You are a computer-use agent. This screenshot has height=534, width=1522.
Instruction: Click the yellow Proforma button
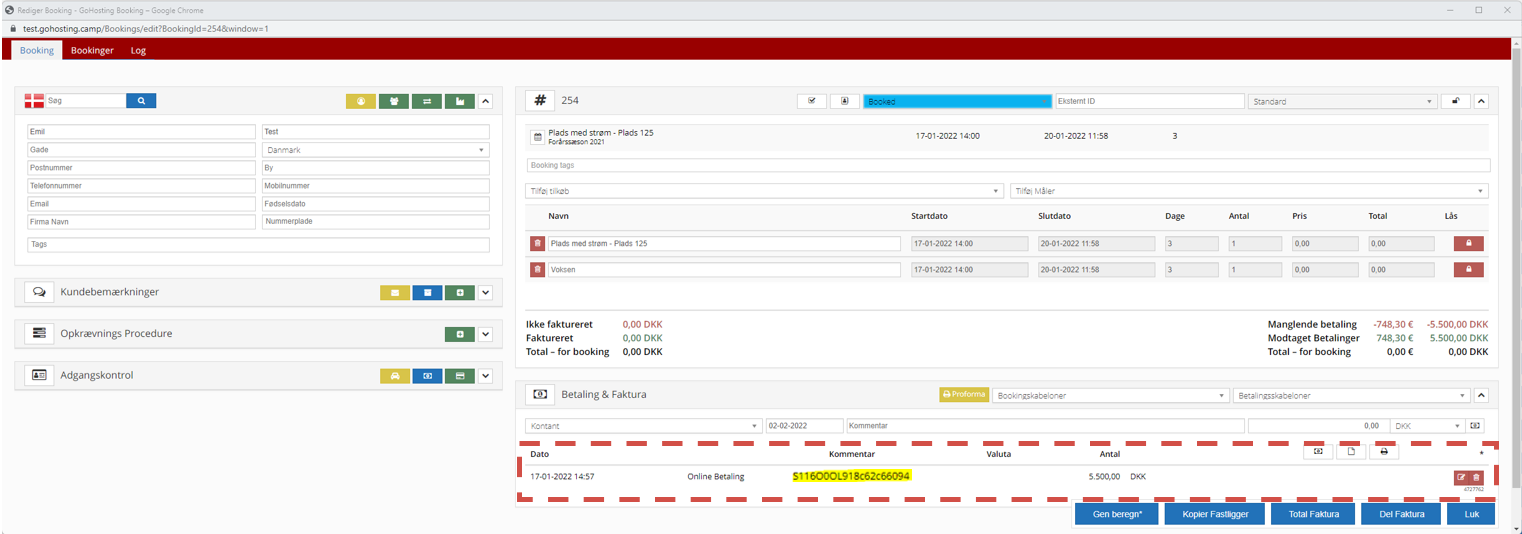964,395
